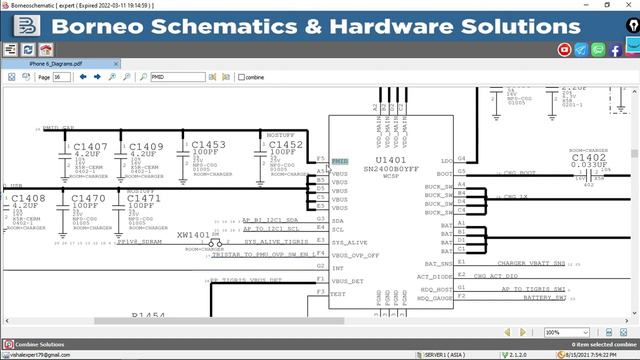The width and height of the screenshot is (640, 360).
Task: Open the Telegram link icon
Action: point(581,50)
